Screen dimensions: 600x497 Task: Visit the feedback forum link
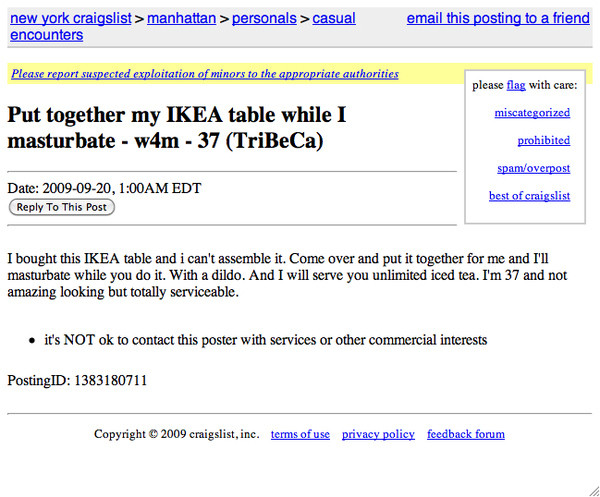pos(466,434)
